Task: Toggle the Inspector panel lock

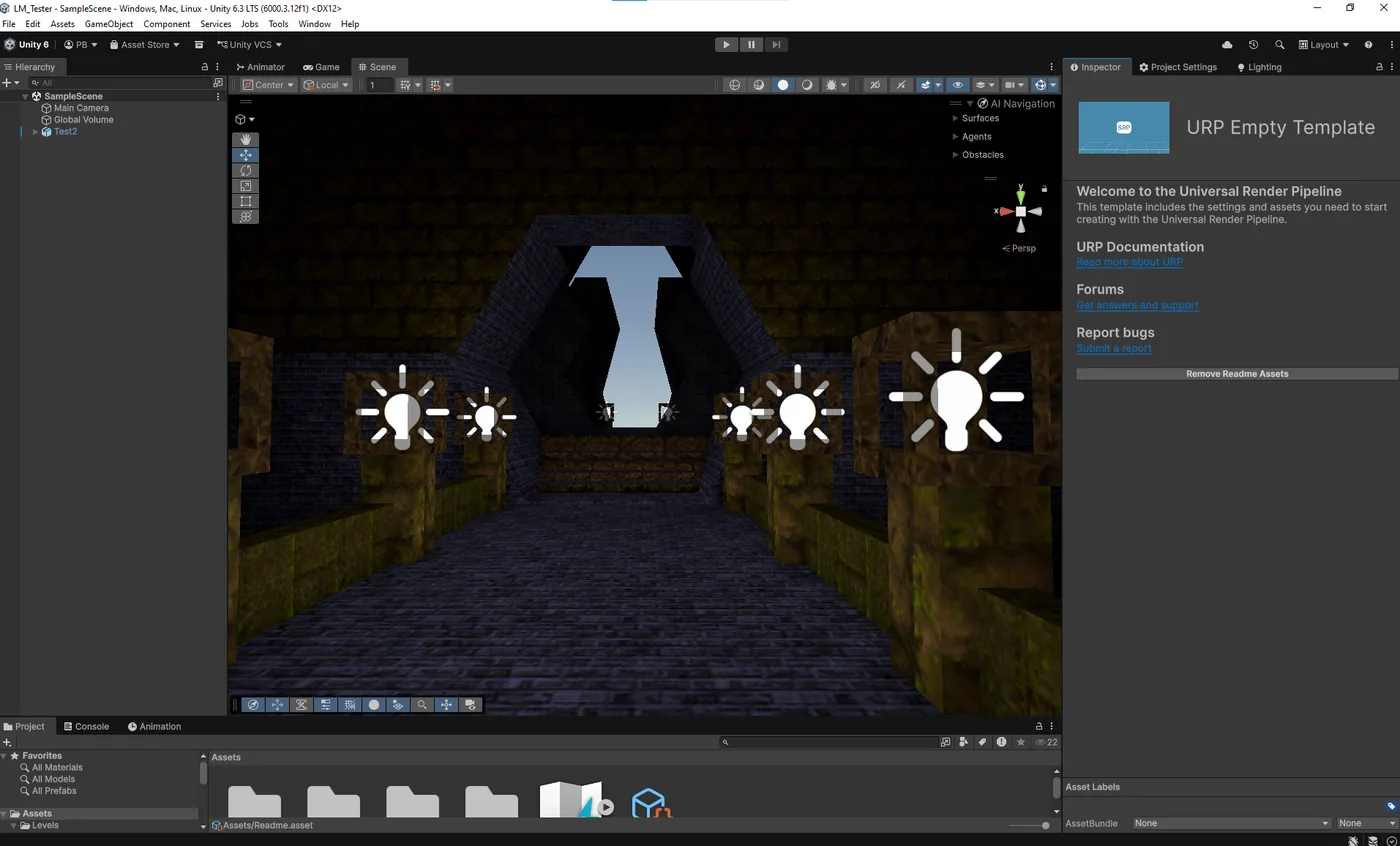Action: click(1379, 67)
